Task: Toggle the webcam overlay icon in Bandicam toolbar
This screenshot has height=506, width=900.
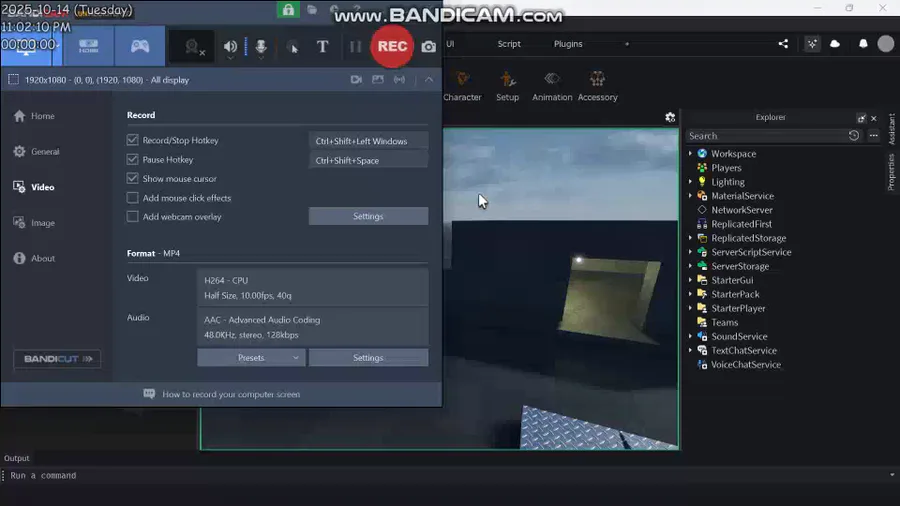Action: point(192,47)
